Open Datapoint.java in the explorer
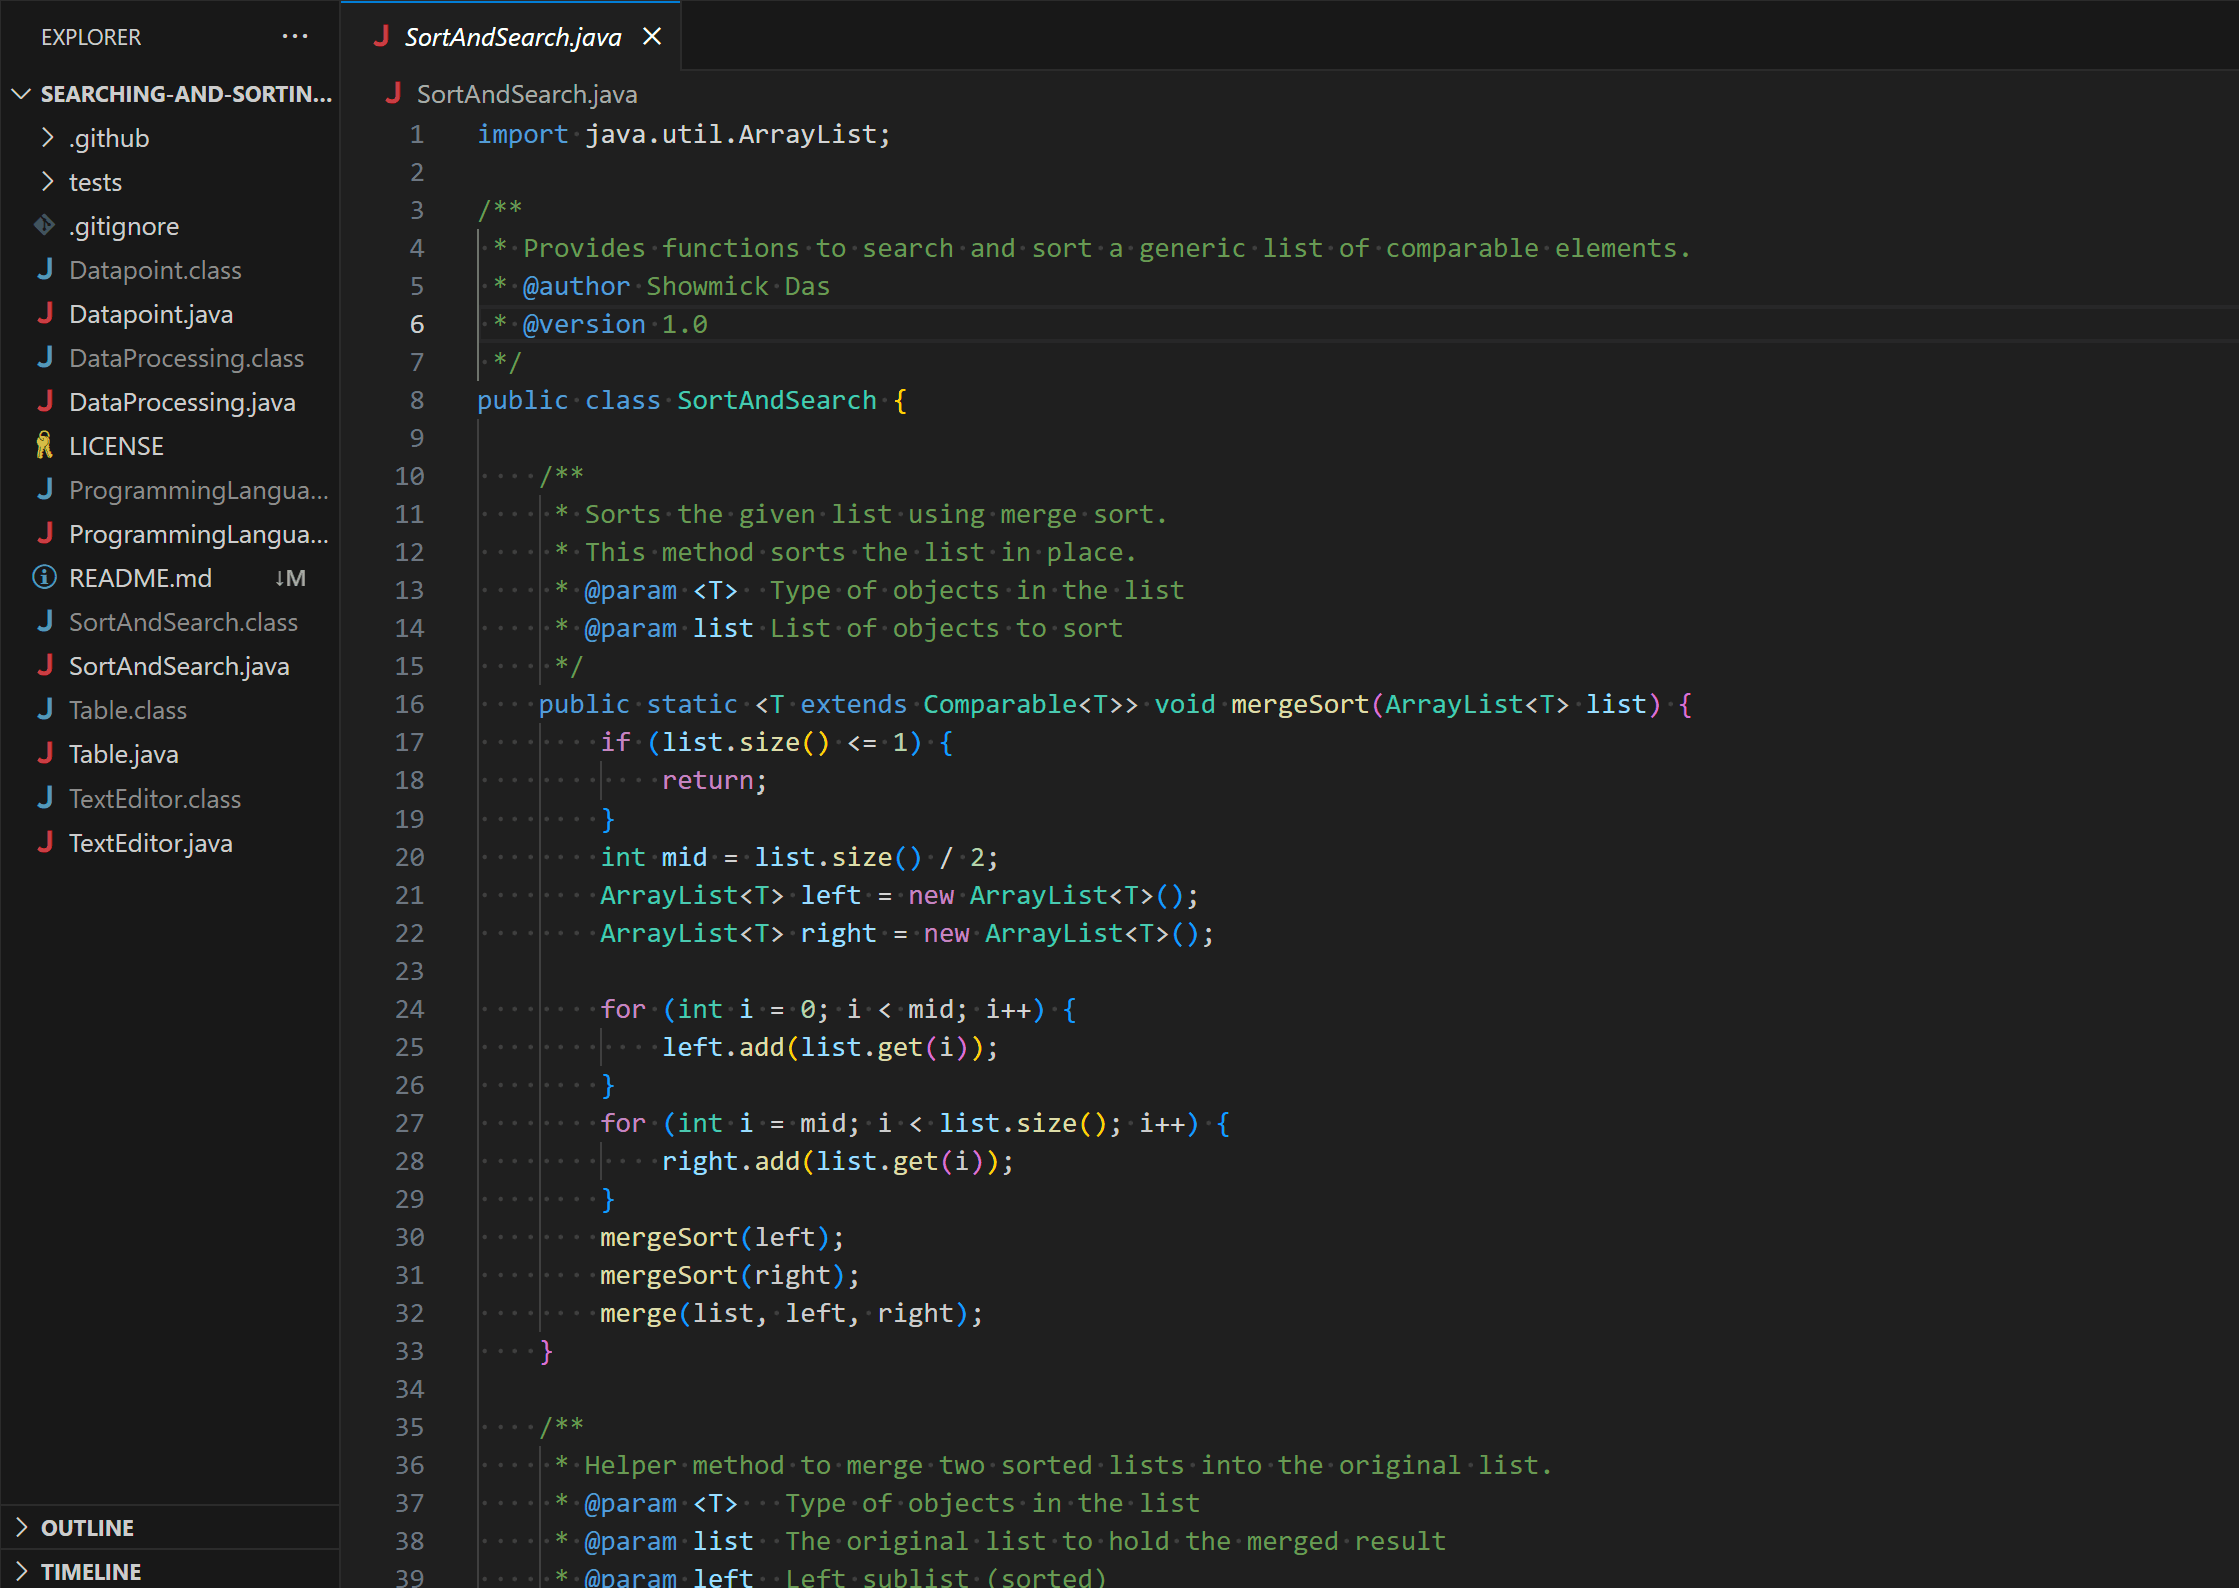 [x=151, y=314]
